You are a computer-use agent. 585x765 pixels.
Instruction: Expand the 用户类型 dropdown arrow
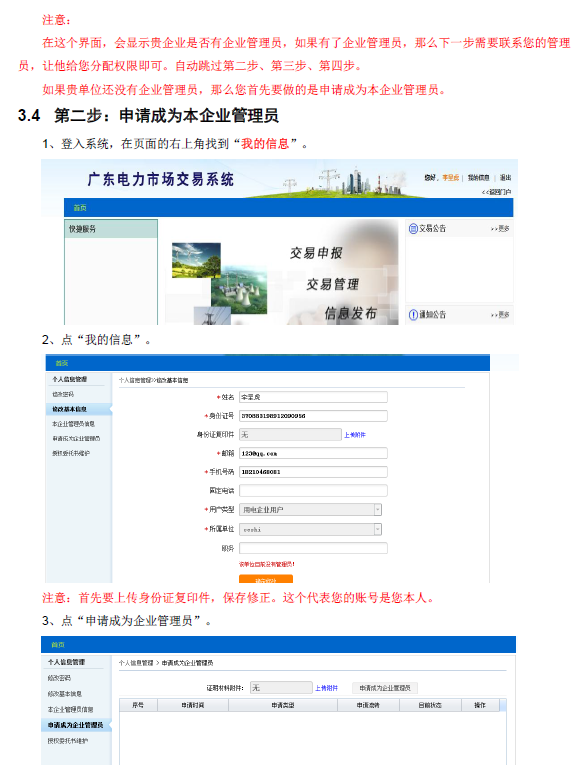pyautogui.click(x=378, y=510)
